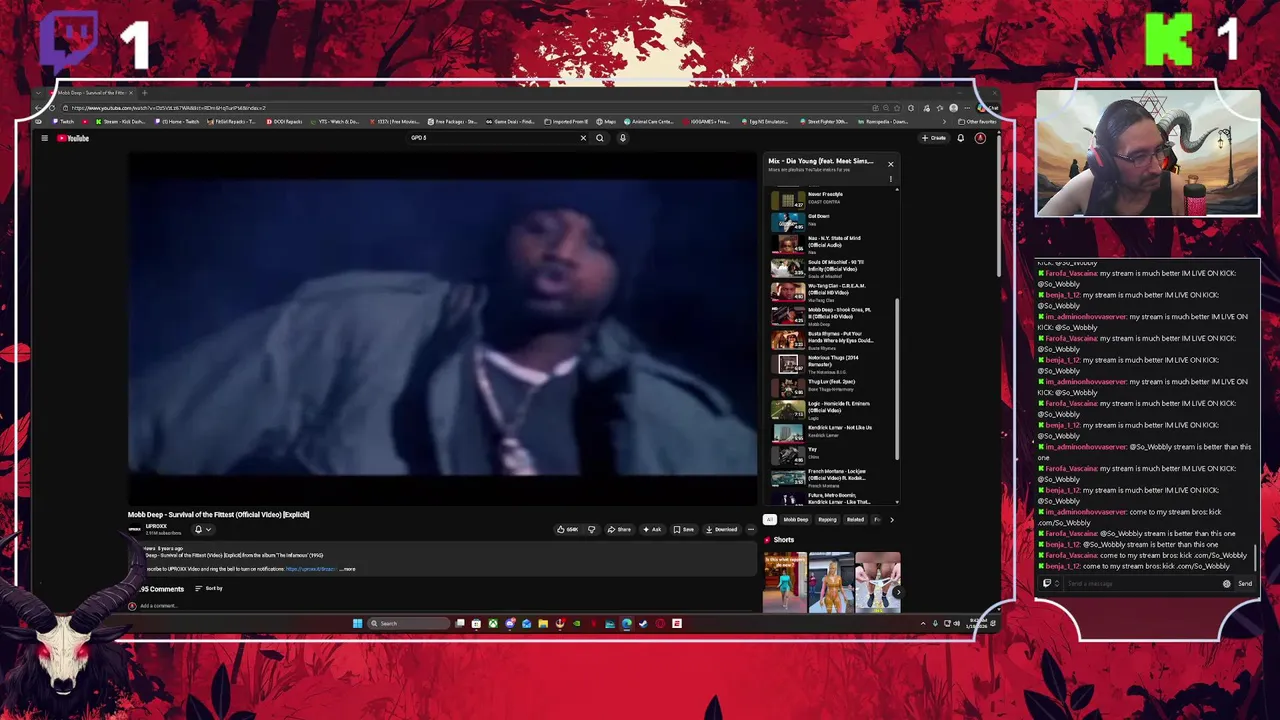Screen dimensions: 1280x720
Task: Run the search with the magnifier icon
Action: 600,138
